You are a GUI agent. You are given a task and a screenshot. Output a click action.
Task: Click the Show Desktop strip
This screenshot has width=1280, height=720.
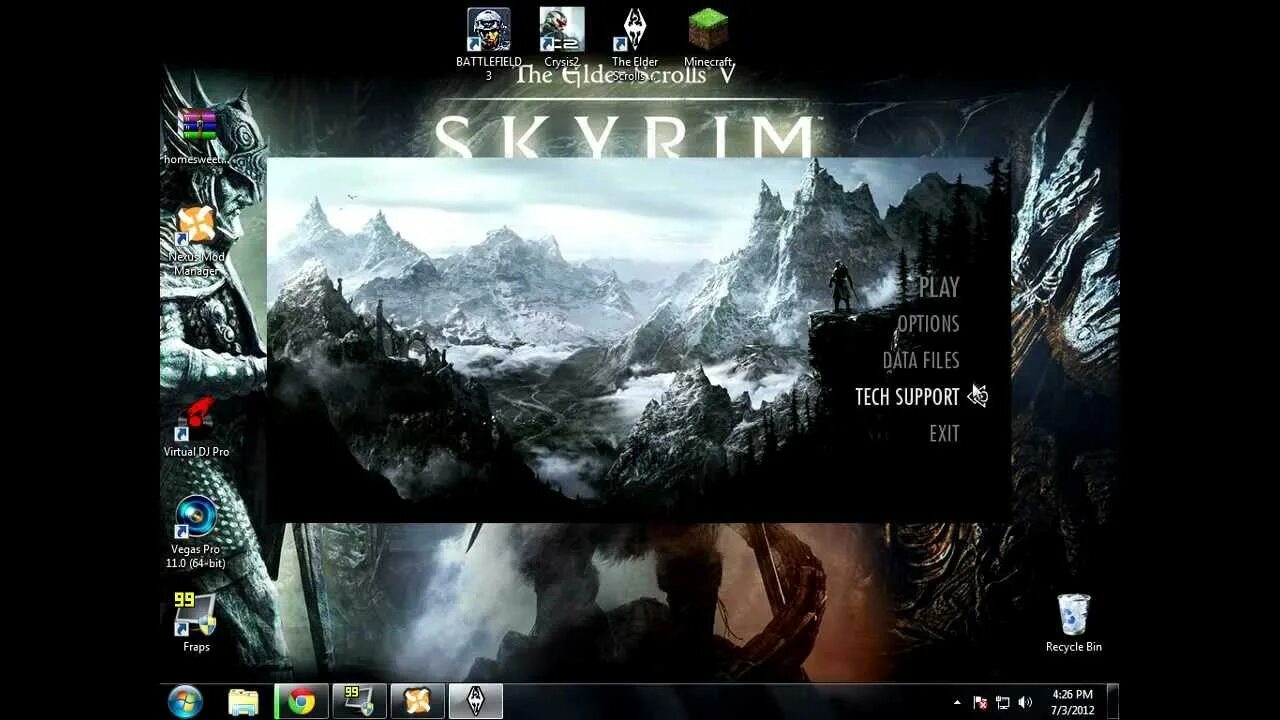(x=1112, y=702)
